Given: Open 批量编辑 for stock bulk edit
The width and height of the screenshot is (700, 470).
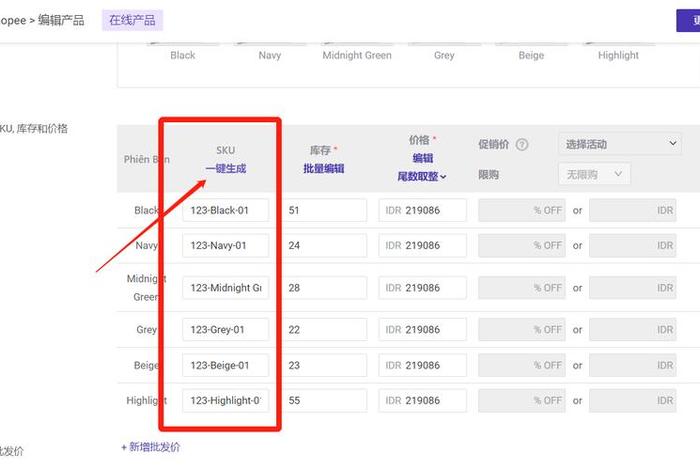Looking at the screenshot, I should 323,169.
